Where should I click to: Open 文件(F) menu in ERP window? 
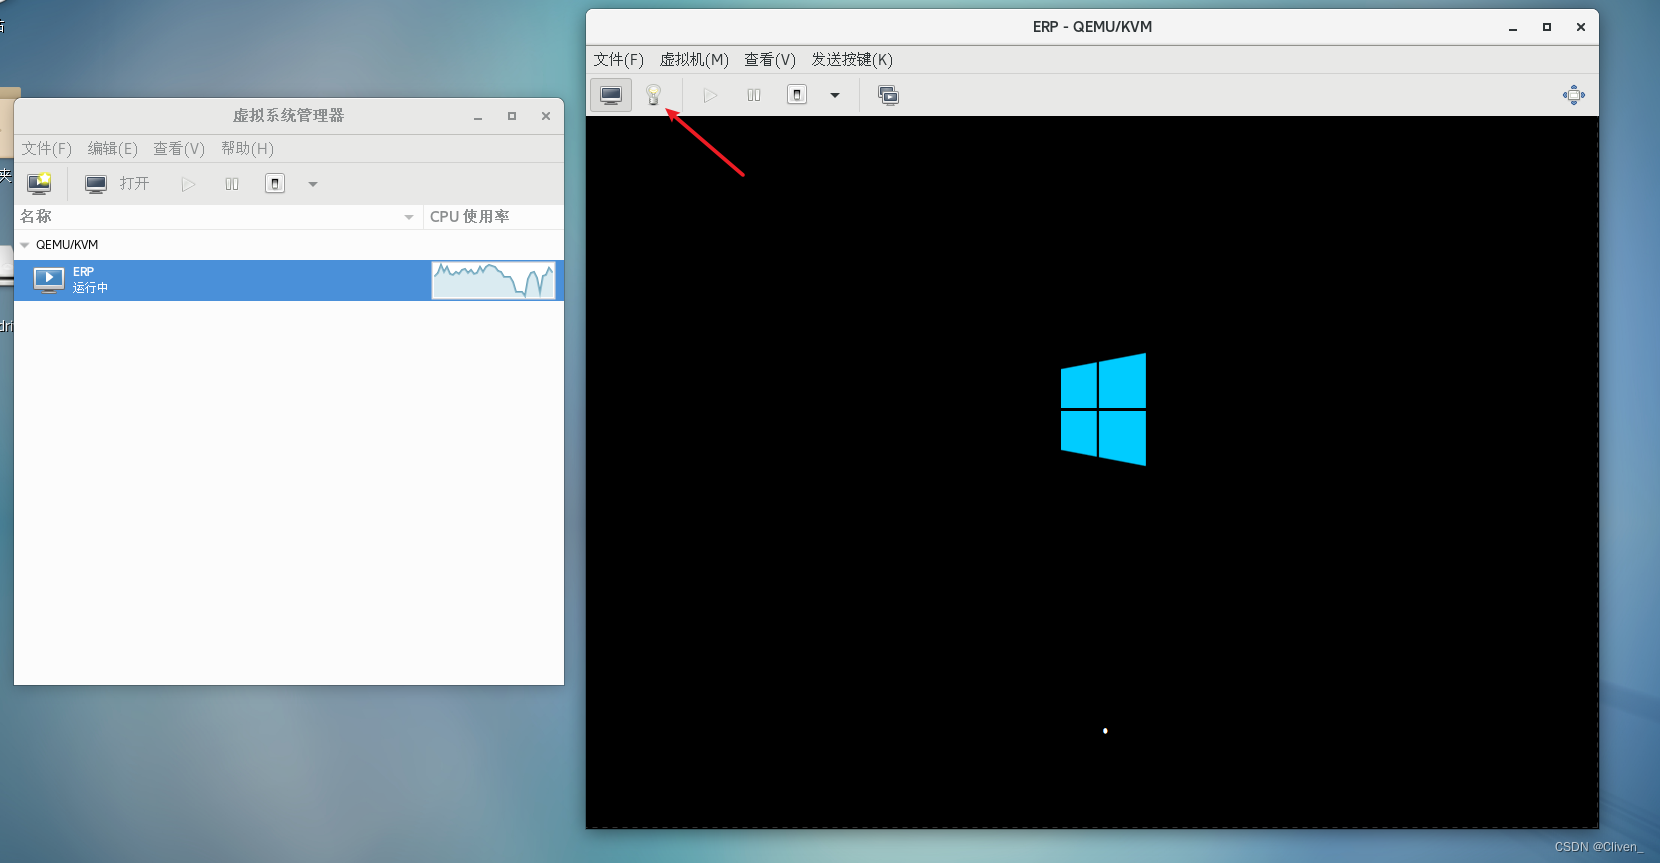click(x=619, y=60)
